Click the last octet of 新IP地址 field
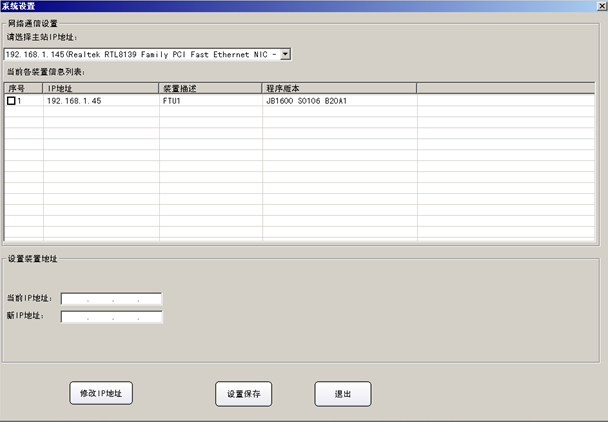Viewport: 608px width, 422px height. (x=149, y=317)
